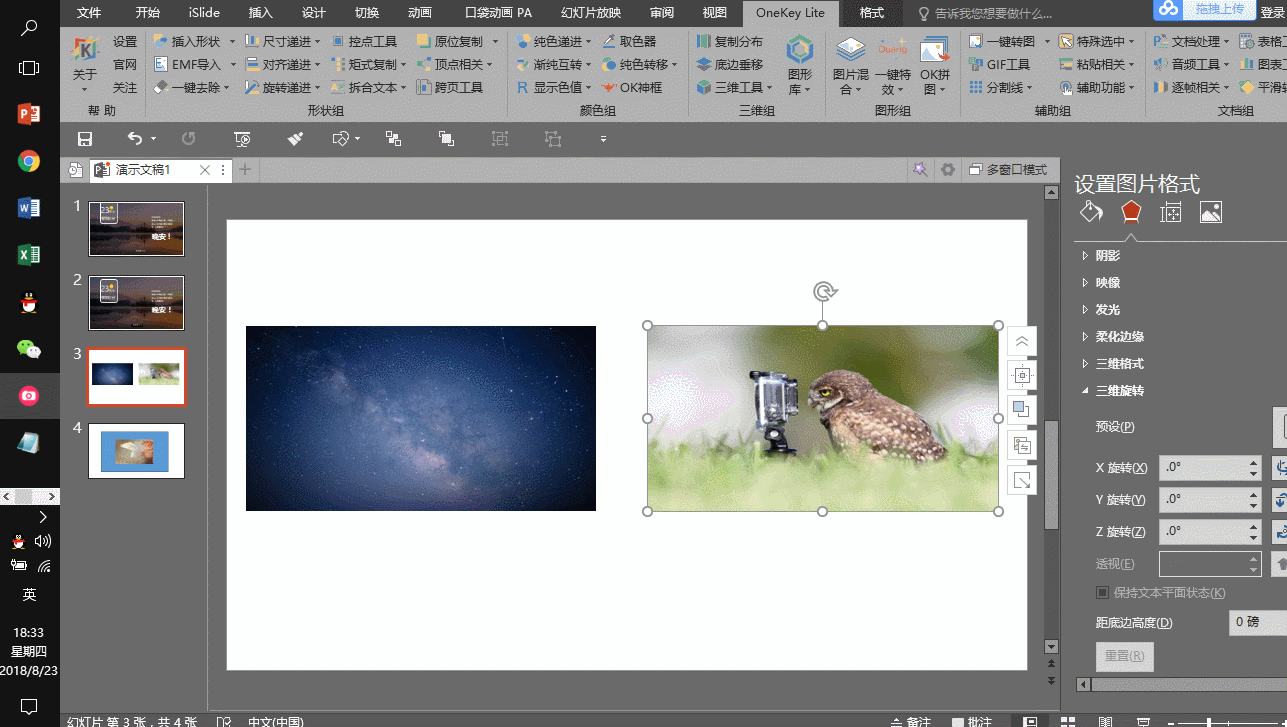Open the 动画 ribbon tab
The height and width of the screenshot is (727, 1287).
(x=420, y=13)
